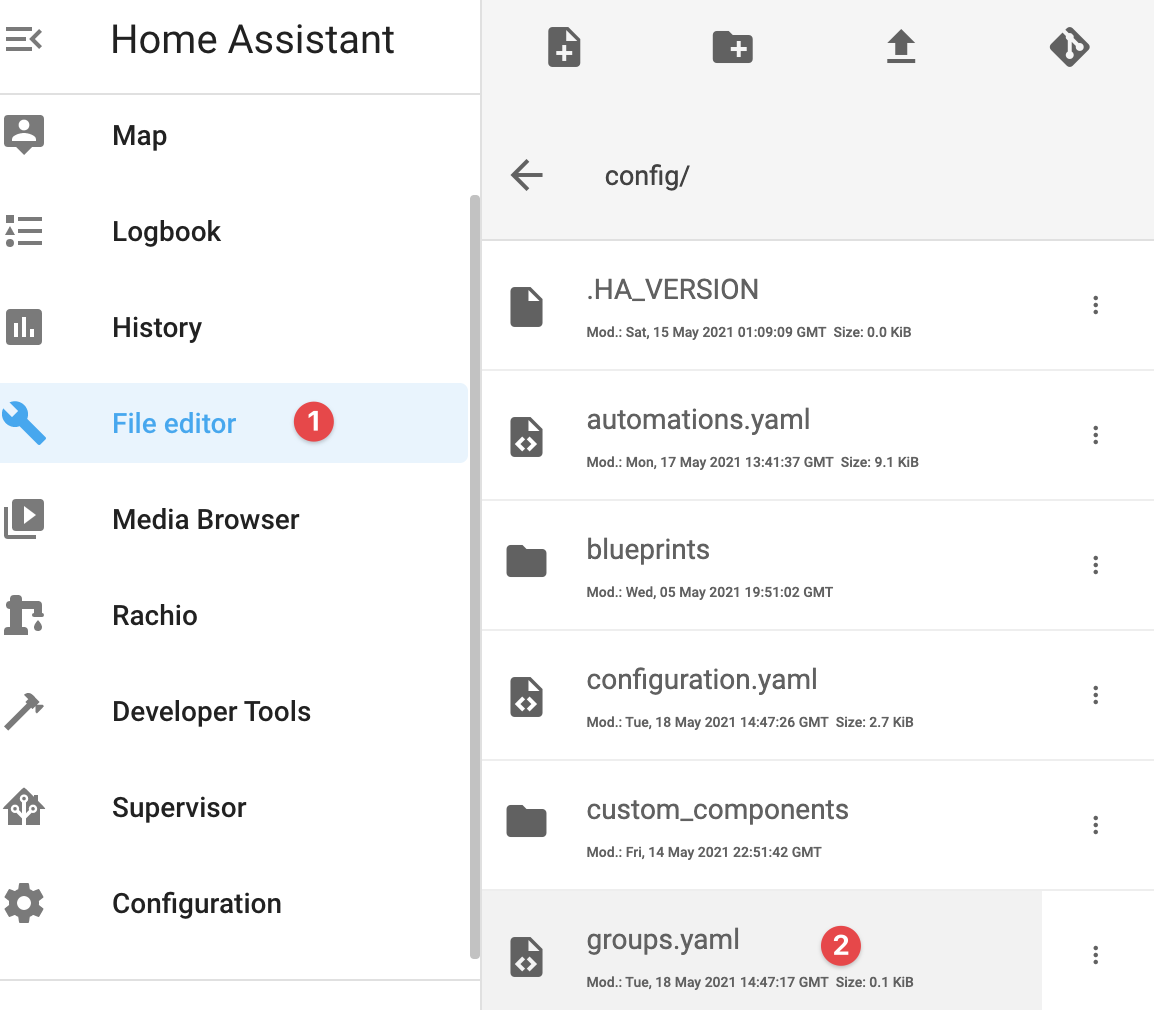Click the automations.yaml code file icon

(526, 437)
